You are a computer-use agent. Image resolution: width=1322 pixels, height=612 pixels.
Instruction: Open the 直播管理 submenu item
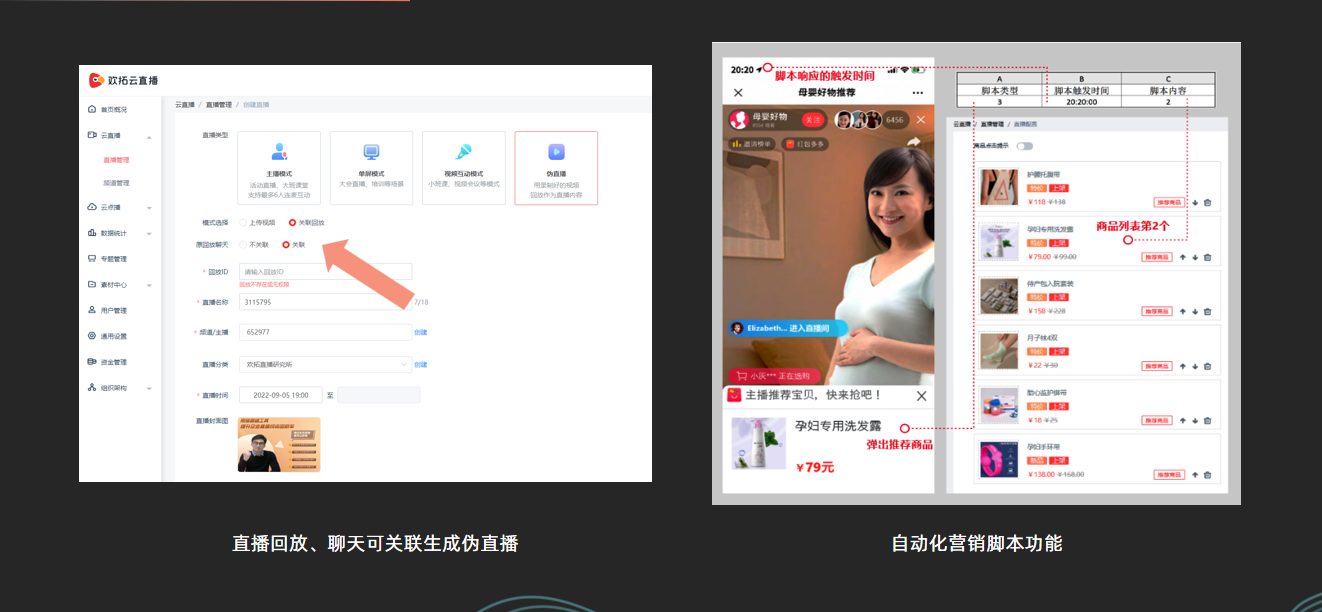tap(116, 160)
